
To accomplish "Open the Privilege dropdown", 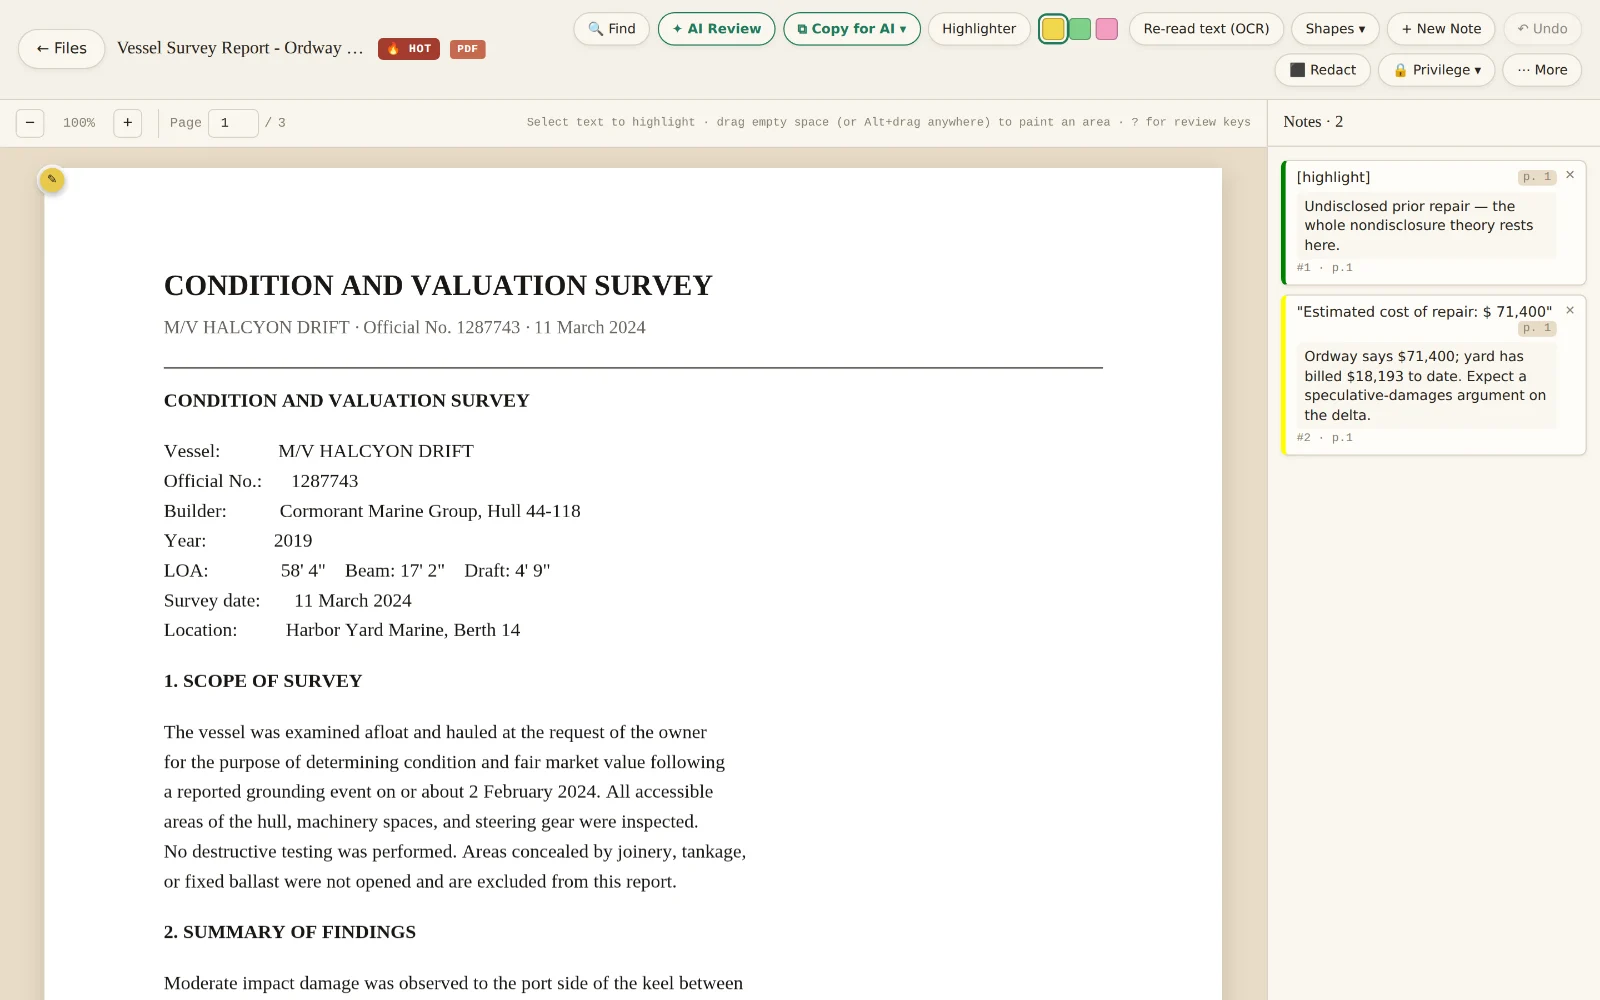I will coord(1436,70).
